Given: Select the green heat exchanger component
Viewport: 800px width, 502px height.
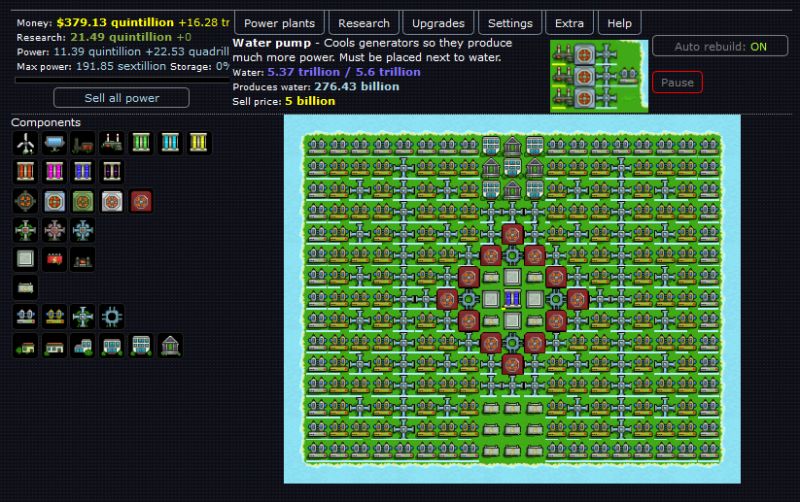Looking at the screenshot, I should 25,230.
